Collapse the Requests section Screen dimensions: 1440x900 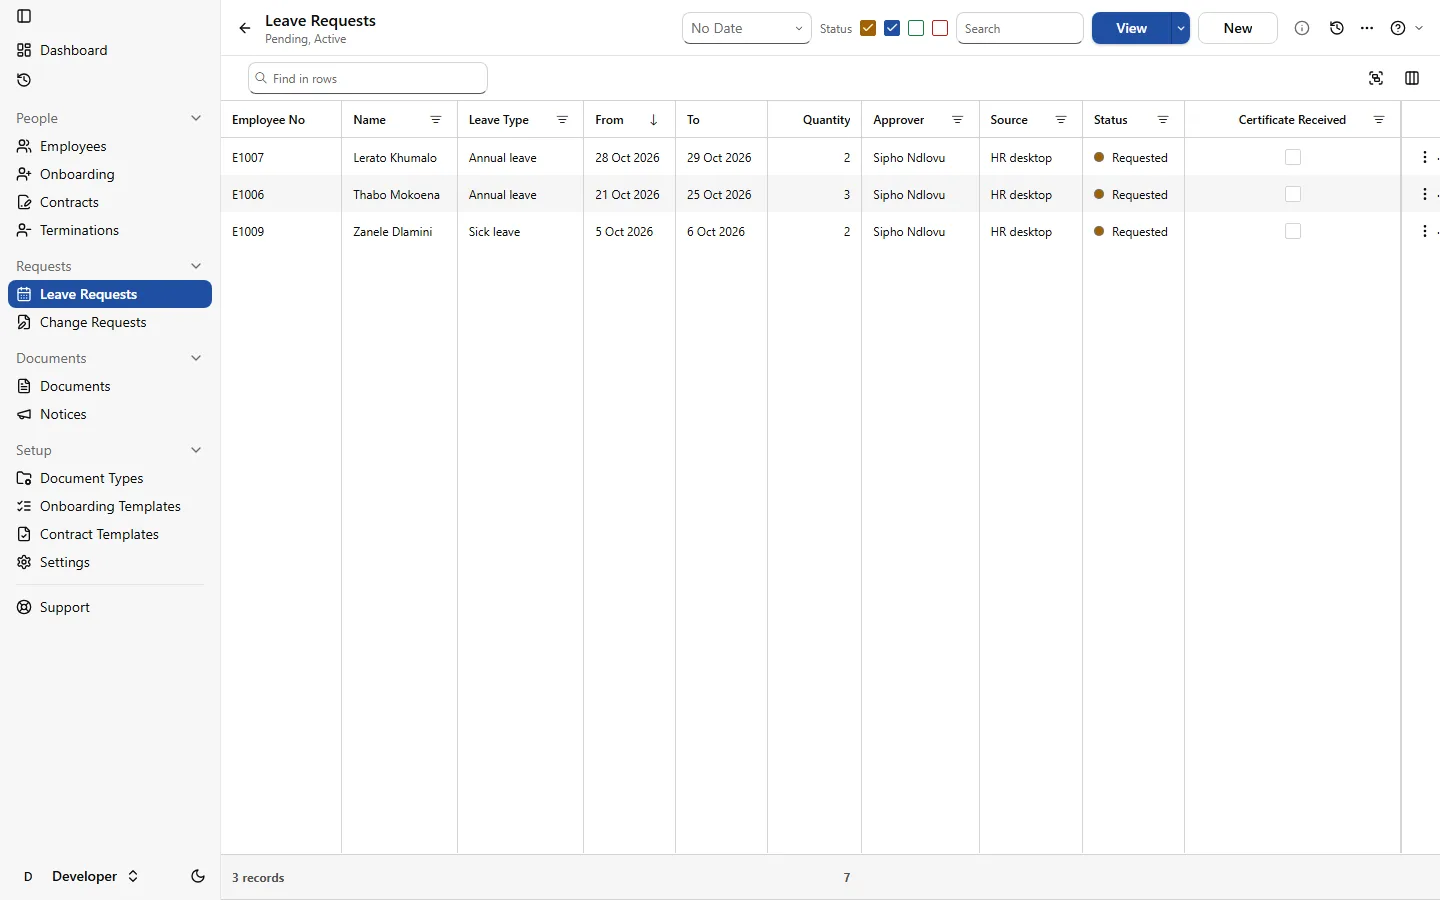pyautogui.click(x=196, y=266)
